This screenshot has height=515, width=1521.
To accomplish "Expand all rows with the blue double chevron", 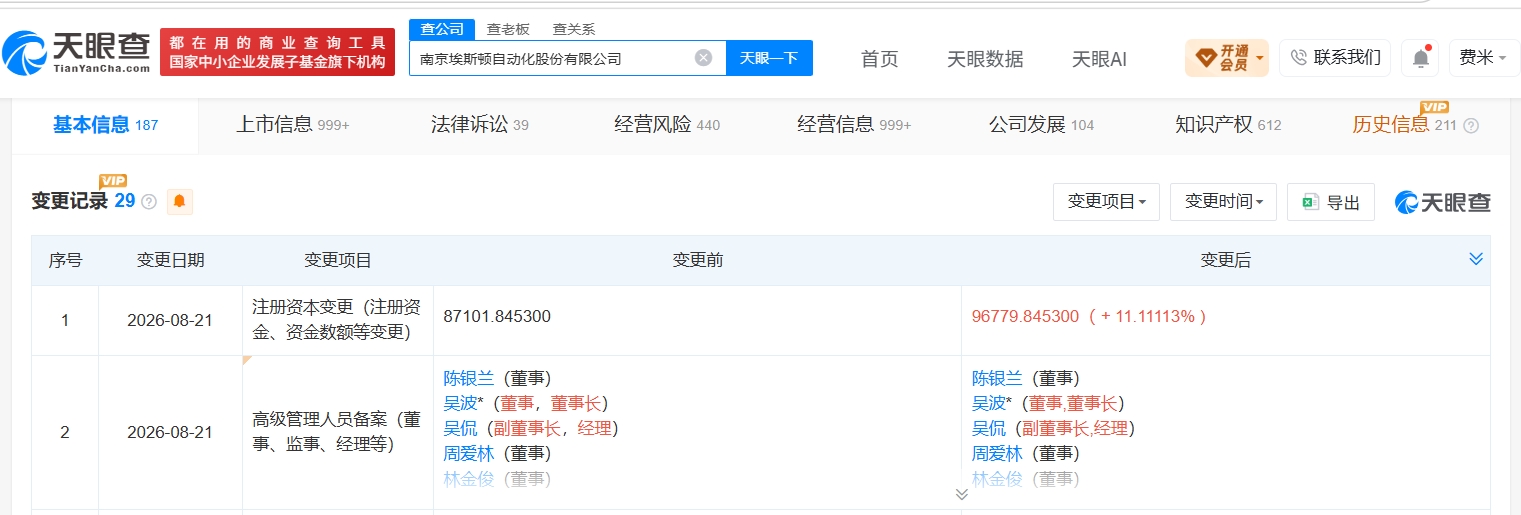I will [1476, 259].
